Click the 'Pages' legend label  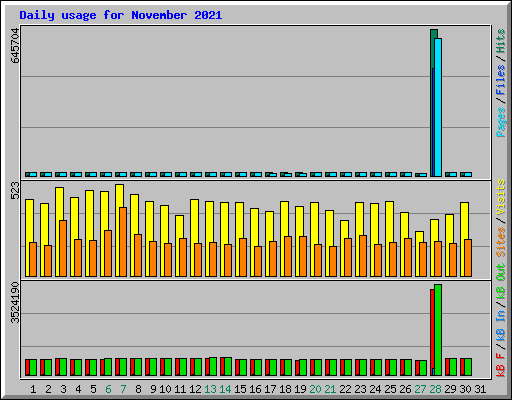click(x=501, y=122)
